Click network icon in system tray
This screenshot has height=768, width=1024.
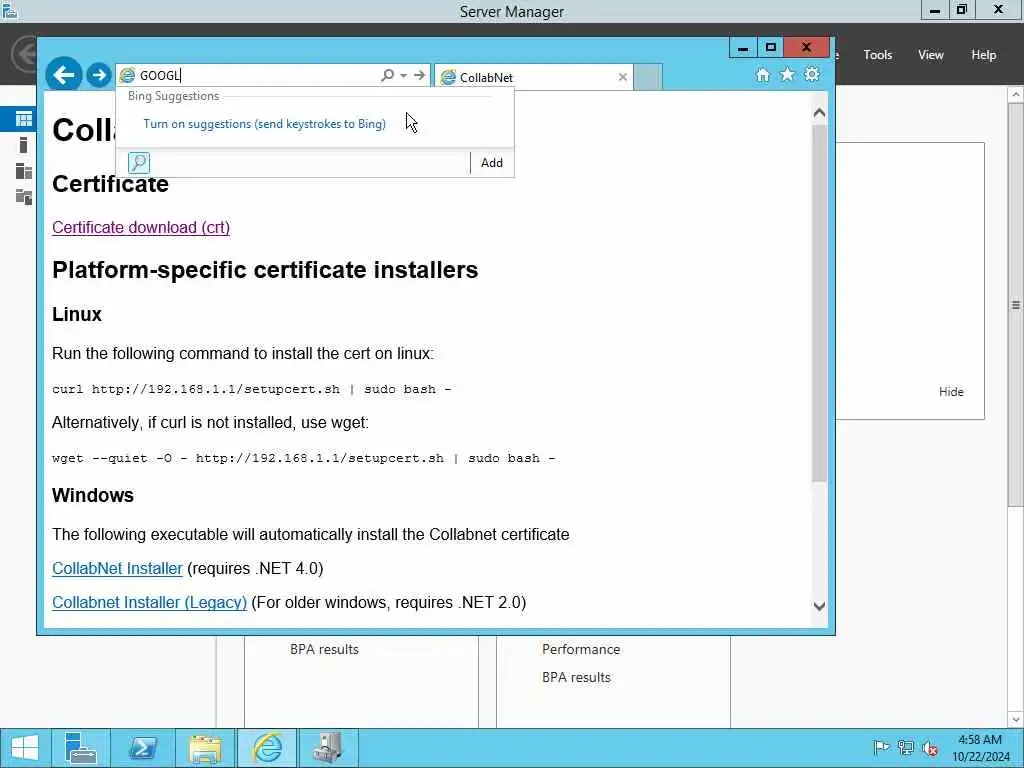(906, 748)
